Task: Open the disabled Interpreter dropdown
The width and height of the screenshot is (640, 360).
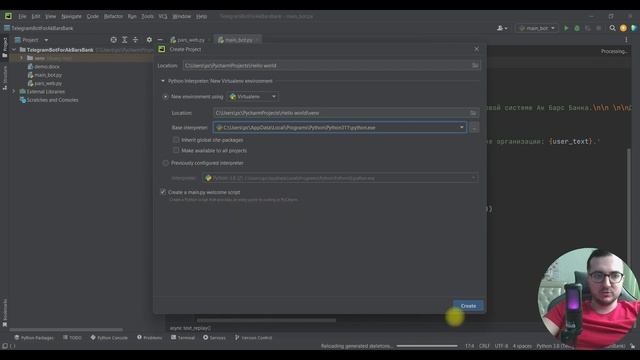Action: (340, 178)
